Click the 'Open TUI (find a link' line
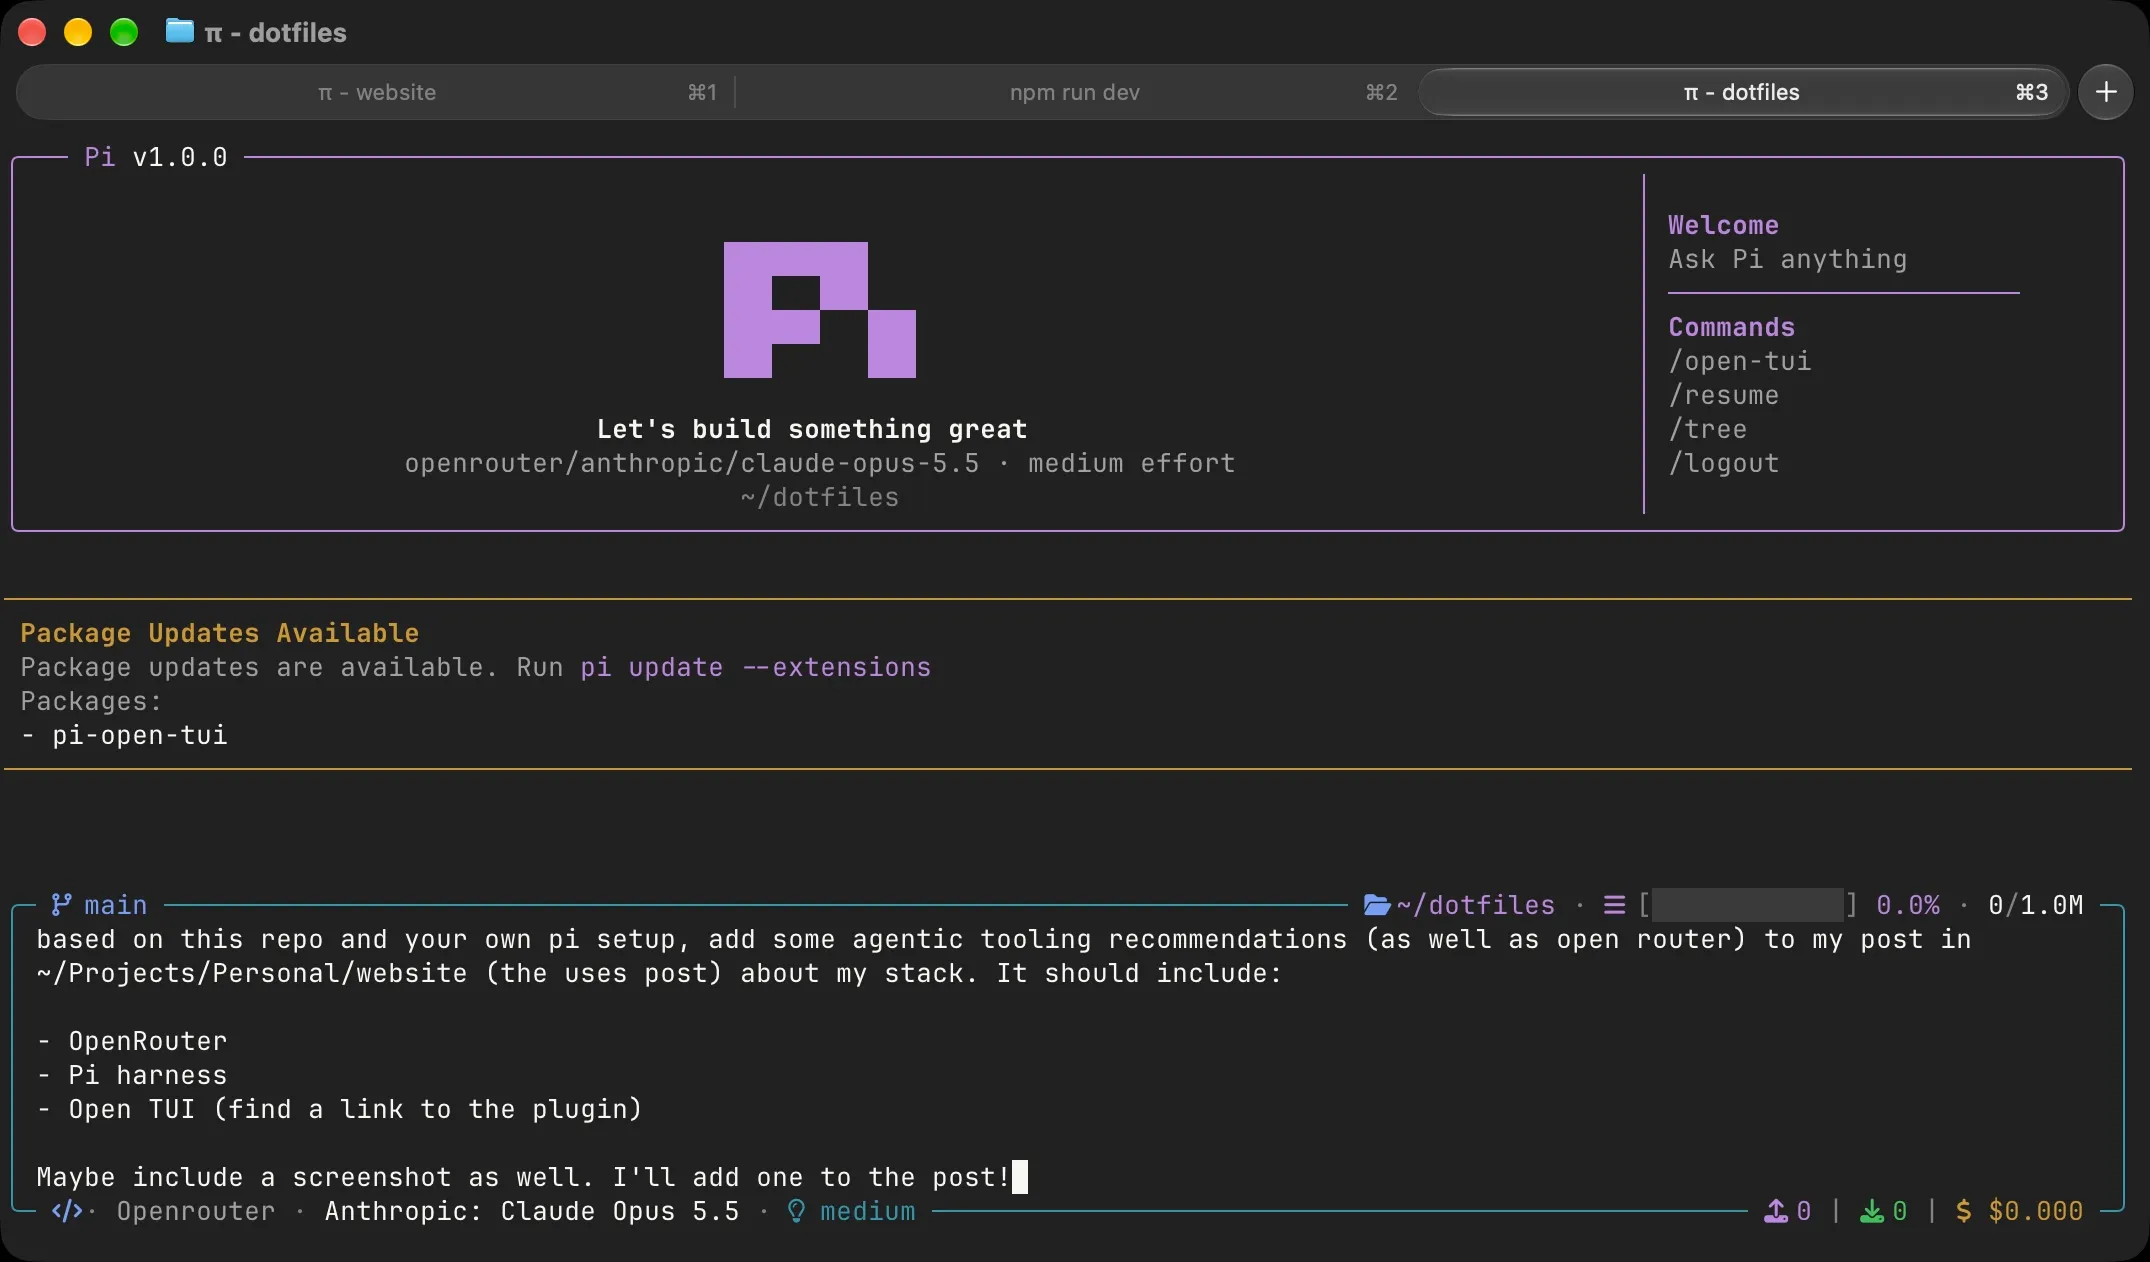Screen dimensions: 2150x1262 340,1109
